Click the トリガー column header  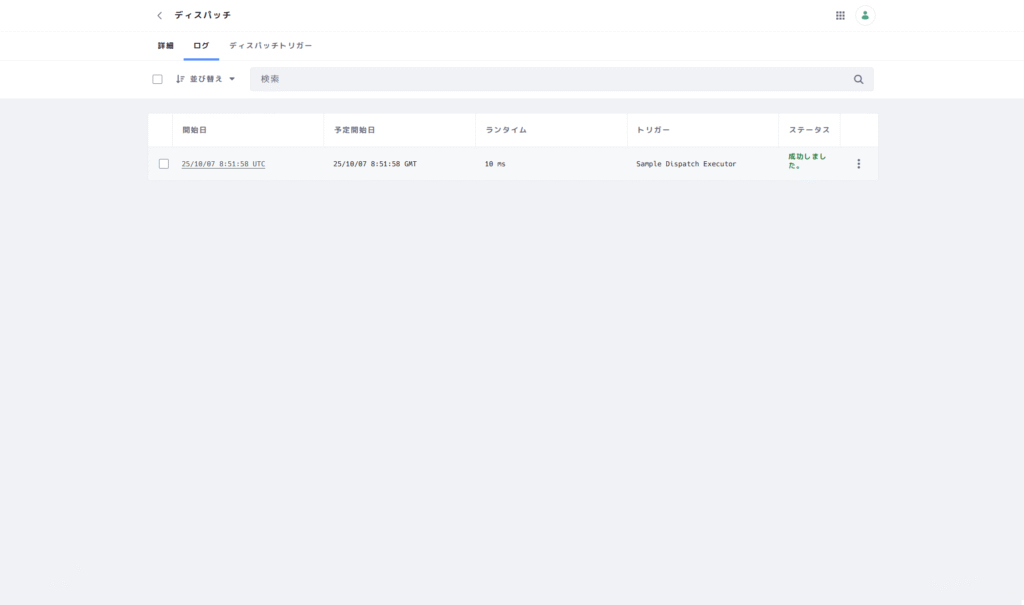(x=653, y=130)
